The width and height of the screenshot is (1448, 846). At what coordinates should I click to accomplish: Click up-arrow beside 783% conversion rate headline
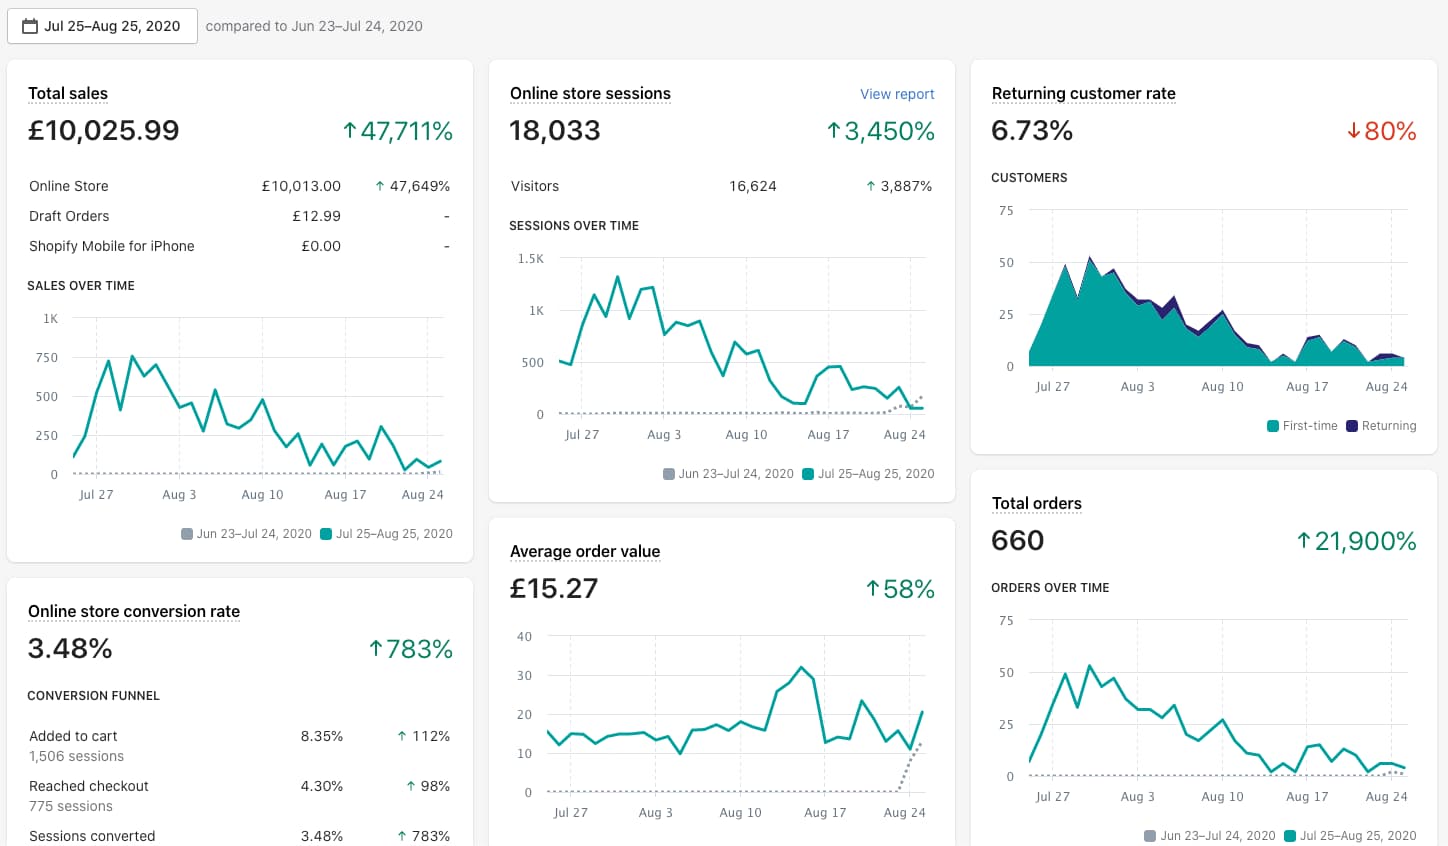pyautogui.click(x=376, y=648)
